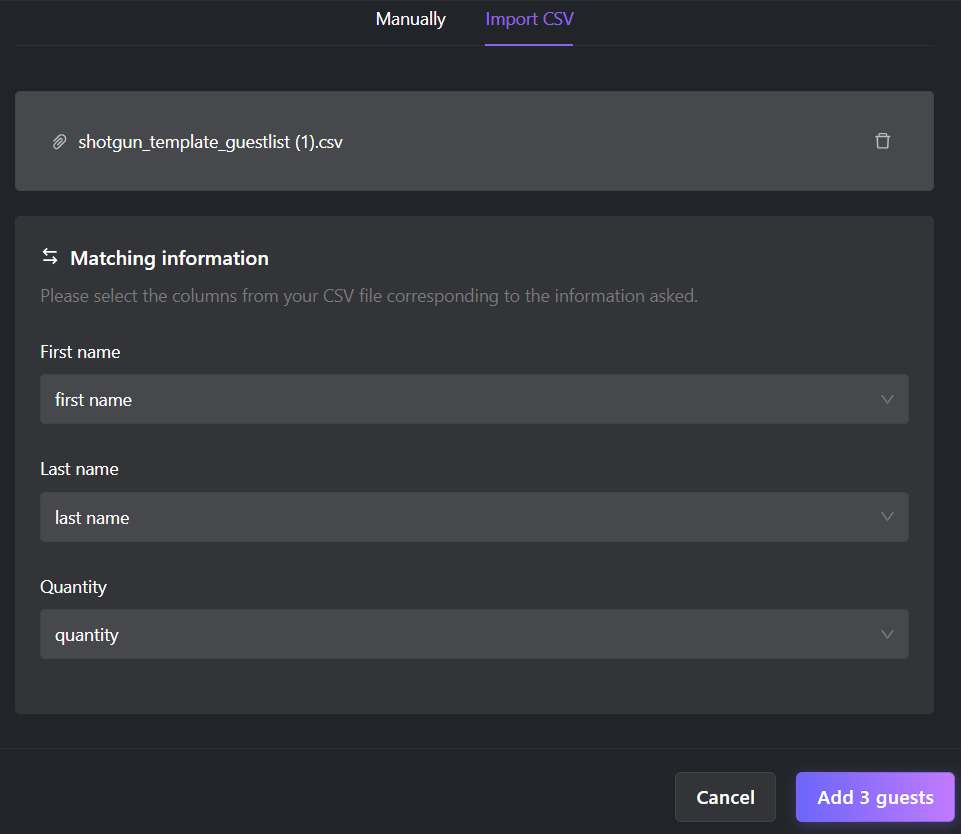Image resolution: width=961 pixels, height=834 pixels.
Task: Expand Last name dropdown chevron
Action: 887,517
